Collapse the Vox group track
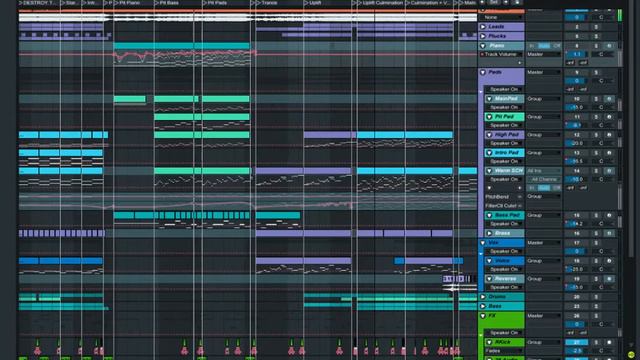The width and height of the screenshot is (640, 360). tap(483, 243)
